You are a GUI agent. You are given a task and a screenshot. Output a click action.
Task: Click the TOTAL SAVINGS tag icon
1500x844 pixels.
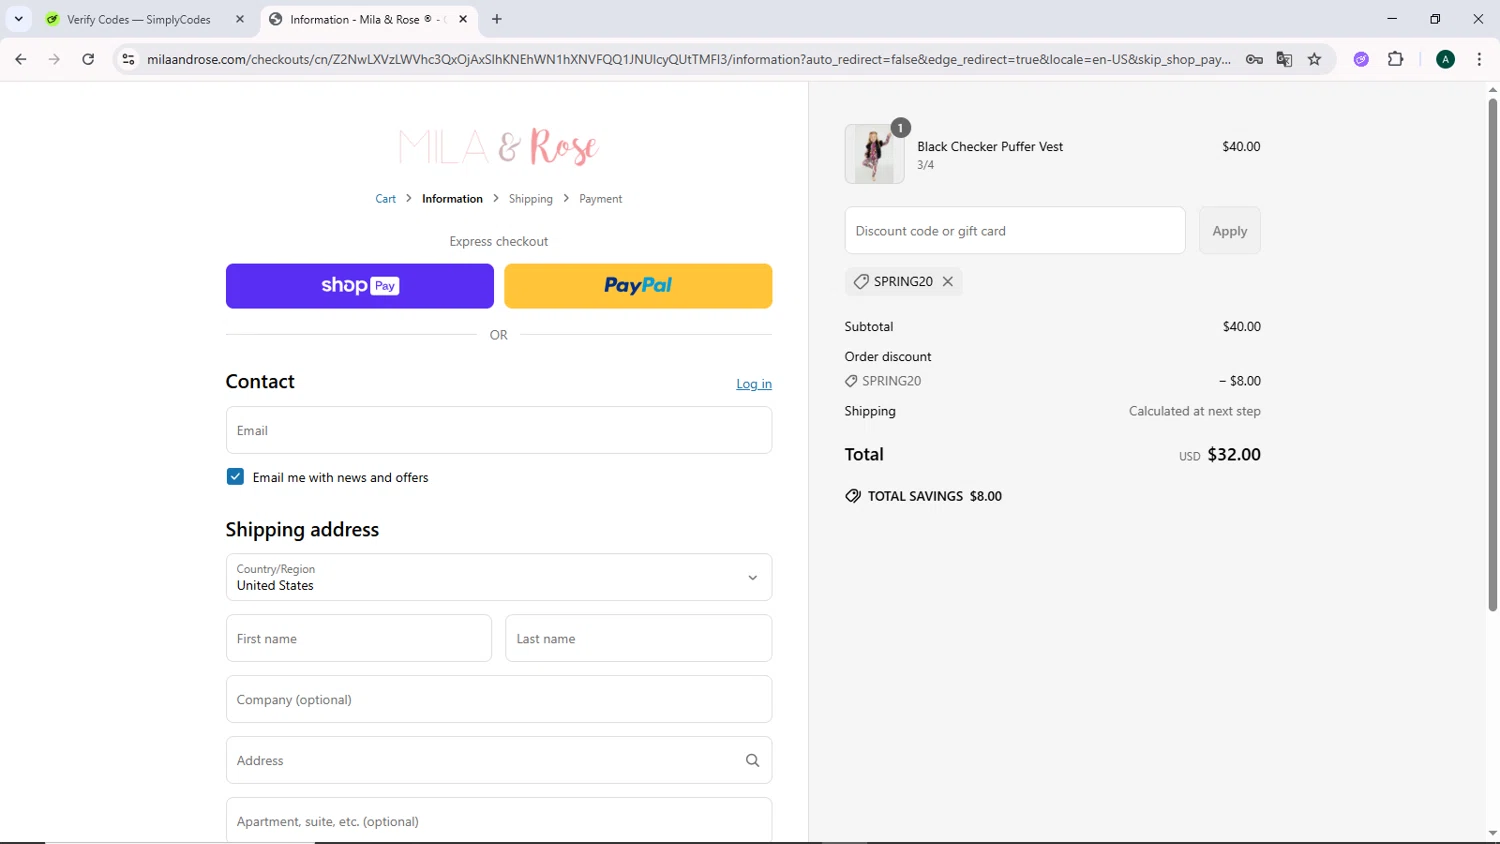click(853, 496)
